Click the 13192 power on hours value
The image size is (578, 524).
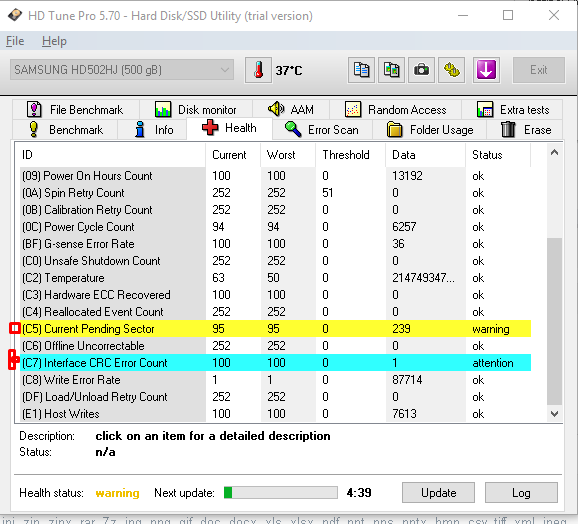[407, 176]
